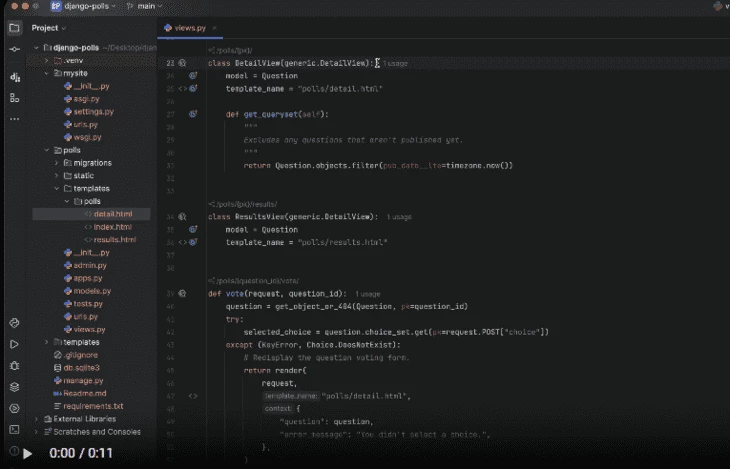This screenshot has width=730, height=469.
Task: Expand the Scratches and Consoles node
Action: click(36, 432)
